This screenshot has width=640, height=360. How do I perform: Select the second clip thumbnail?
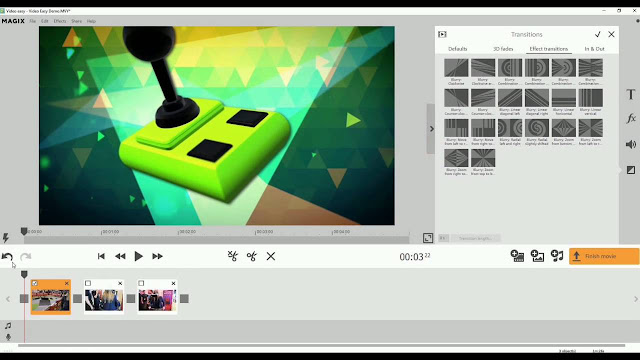point(104,300)
